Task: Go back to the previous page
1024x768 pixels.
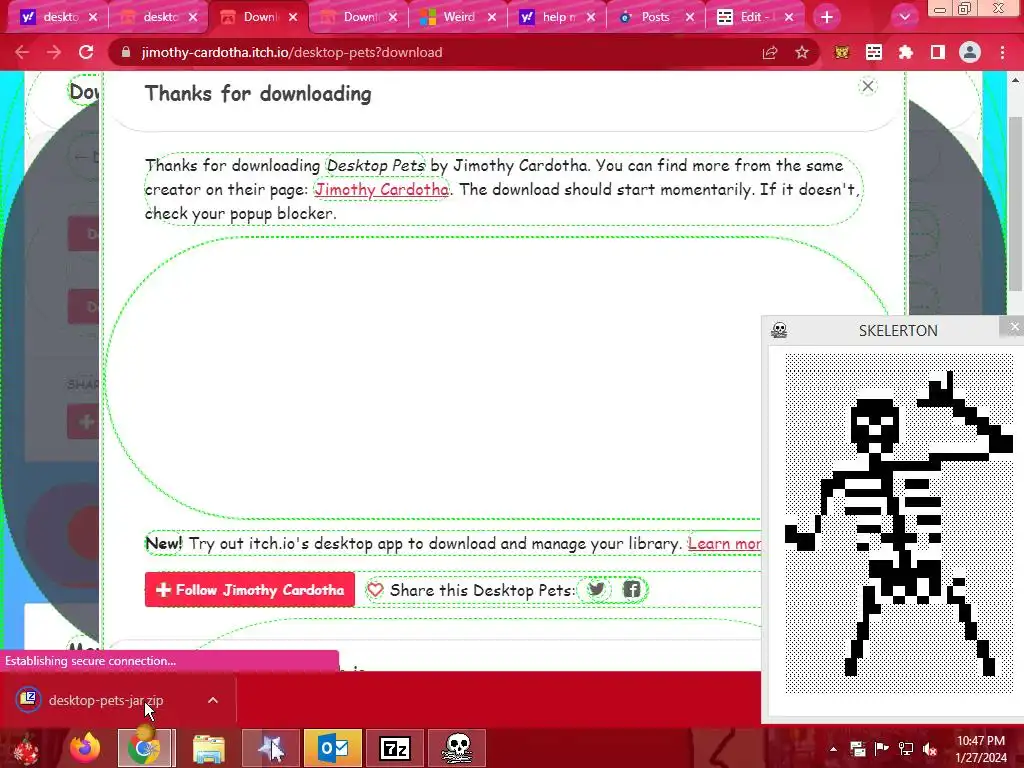Action: (x=22, y=52)
